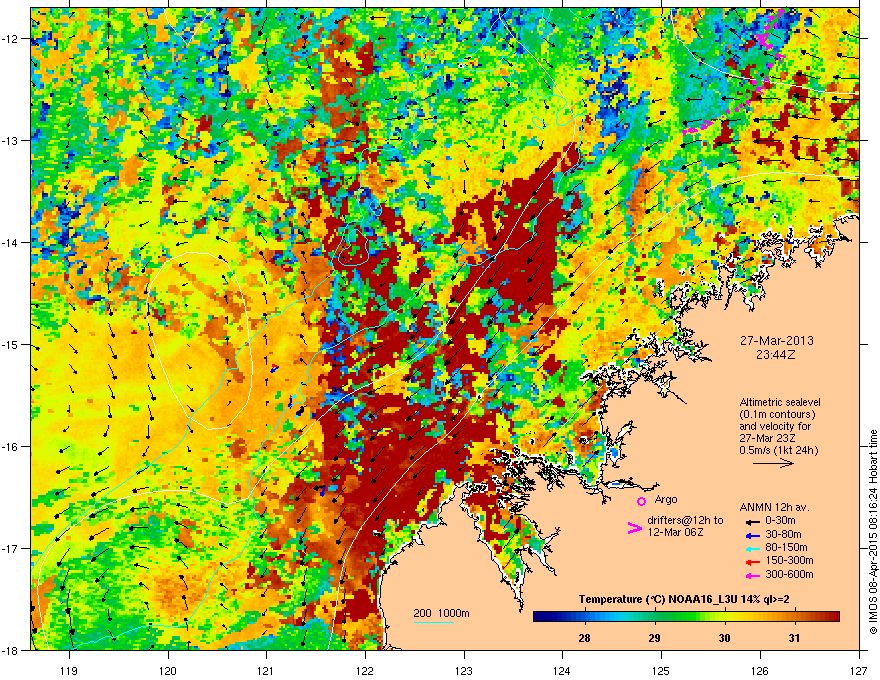Click the magenta drifters arrowhead legend symbol
The height and width of the screenshot is (680, 880).
(x=634, y=528)
